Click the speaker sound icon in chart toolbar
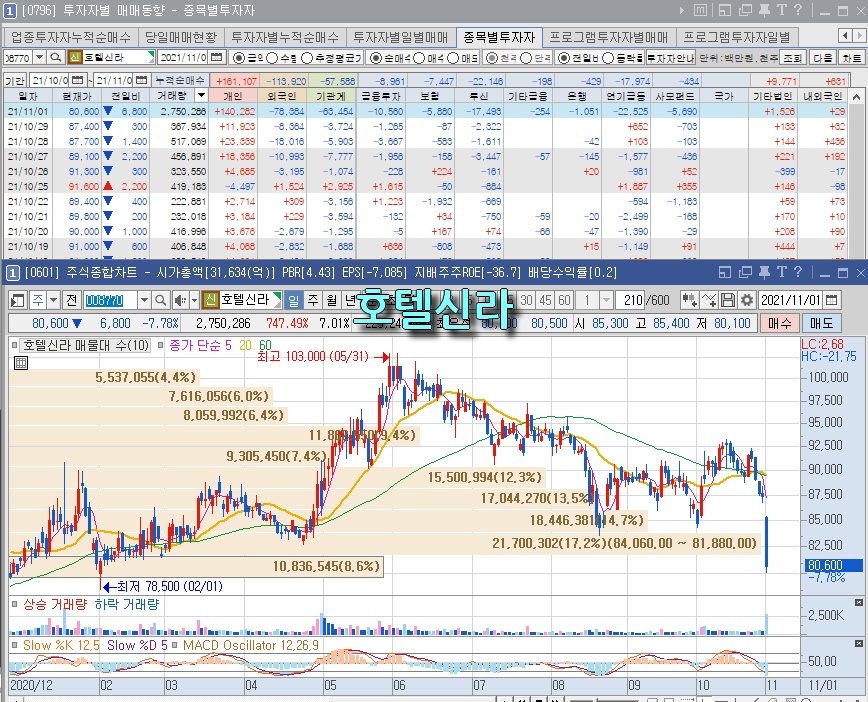This screenshot has height=702, width=868. pyautogui.click(x=180, y=300)
